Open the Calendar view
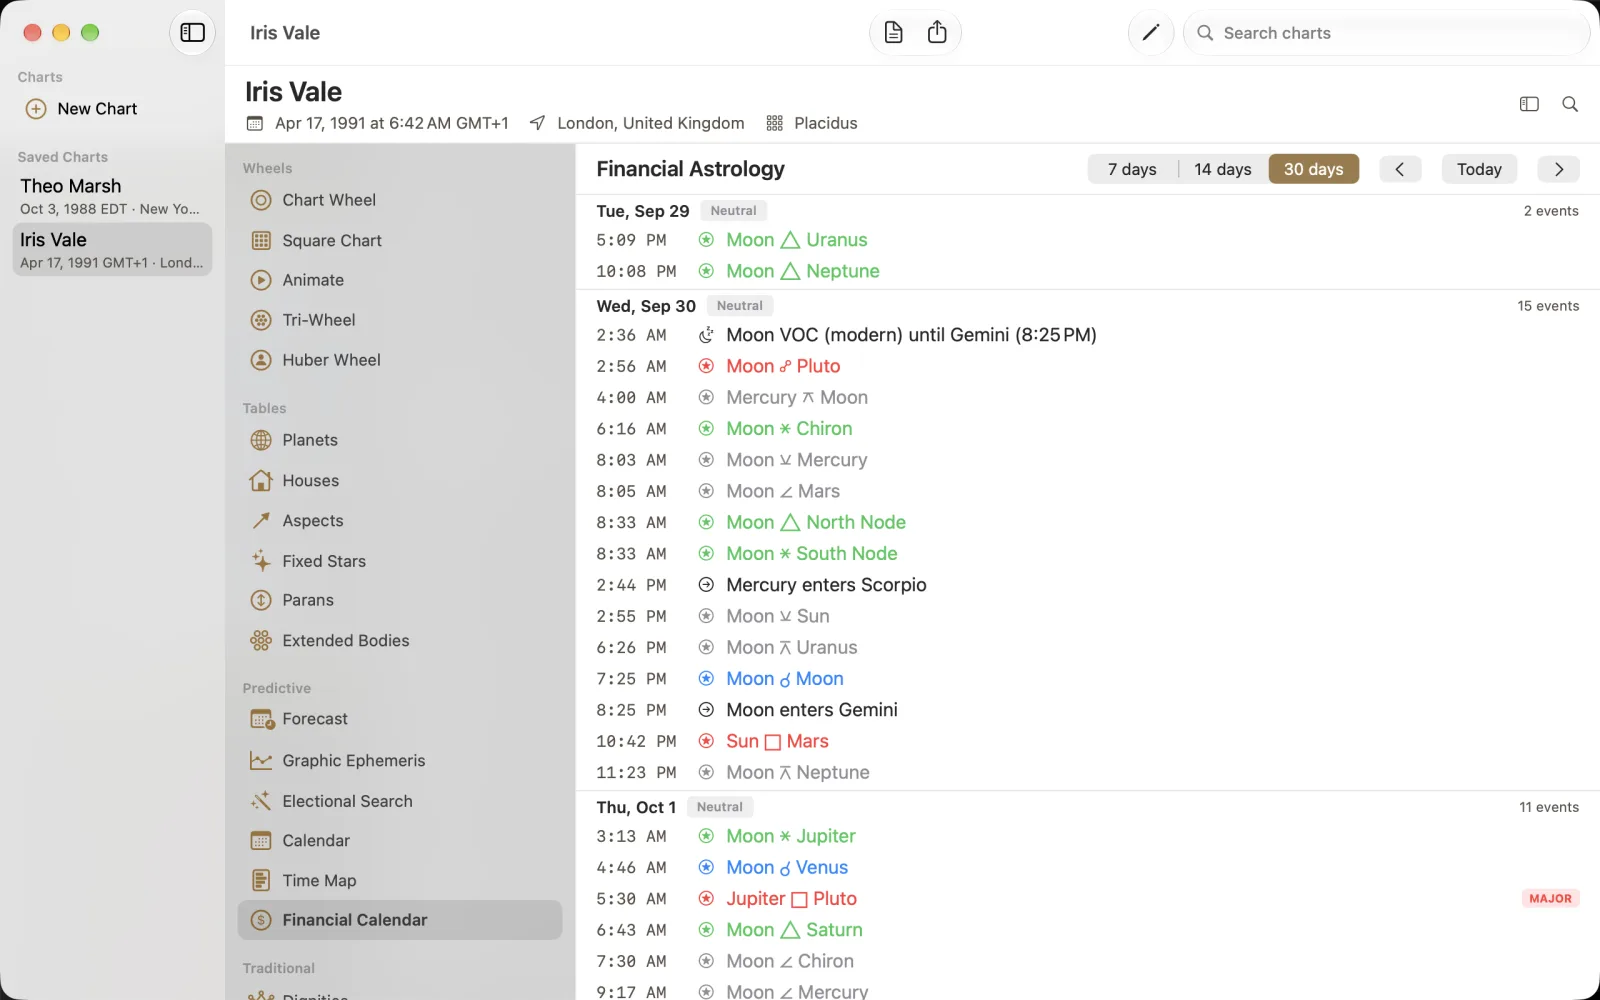This screenshot has height=1000, width=1600. tap(400, 840)
